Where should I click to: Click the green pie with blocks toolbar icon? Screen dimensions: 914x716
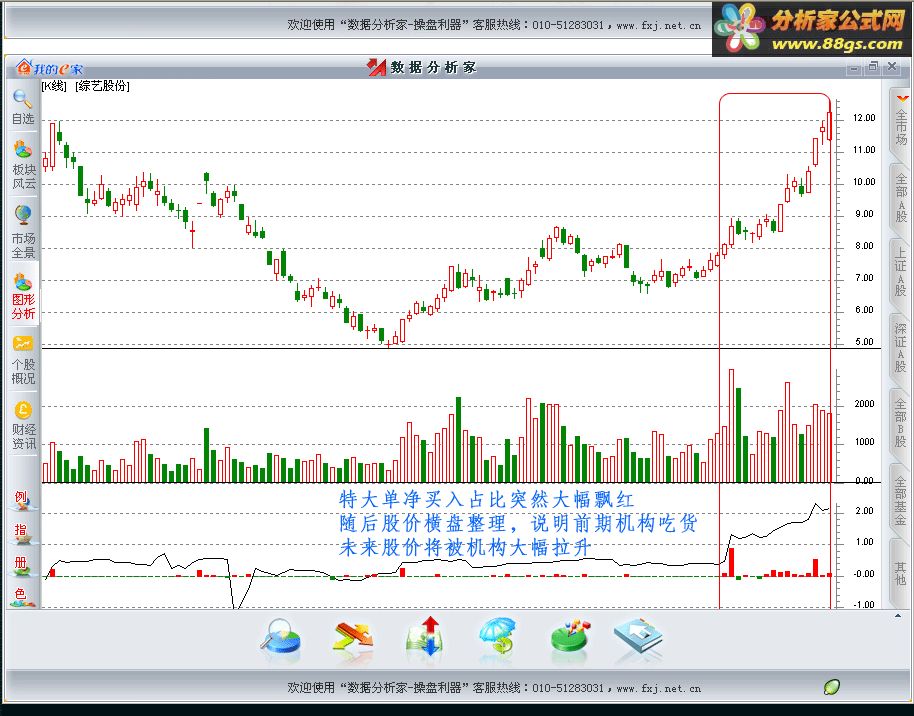[x=570, y=636]
